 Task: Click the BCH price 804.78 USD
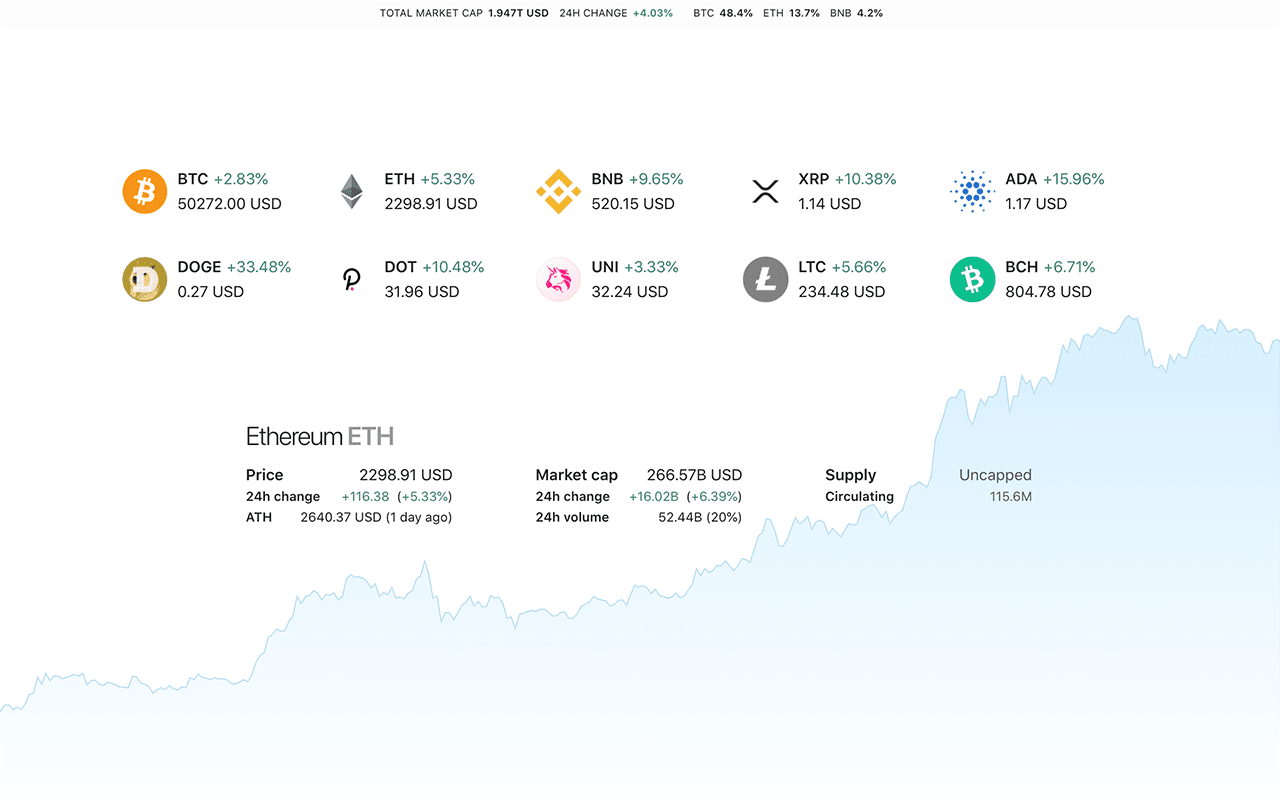tap(1048, 291)
